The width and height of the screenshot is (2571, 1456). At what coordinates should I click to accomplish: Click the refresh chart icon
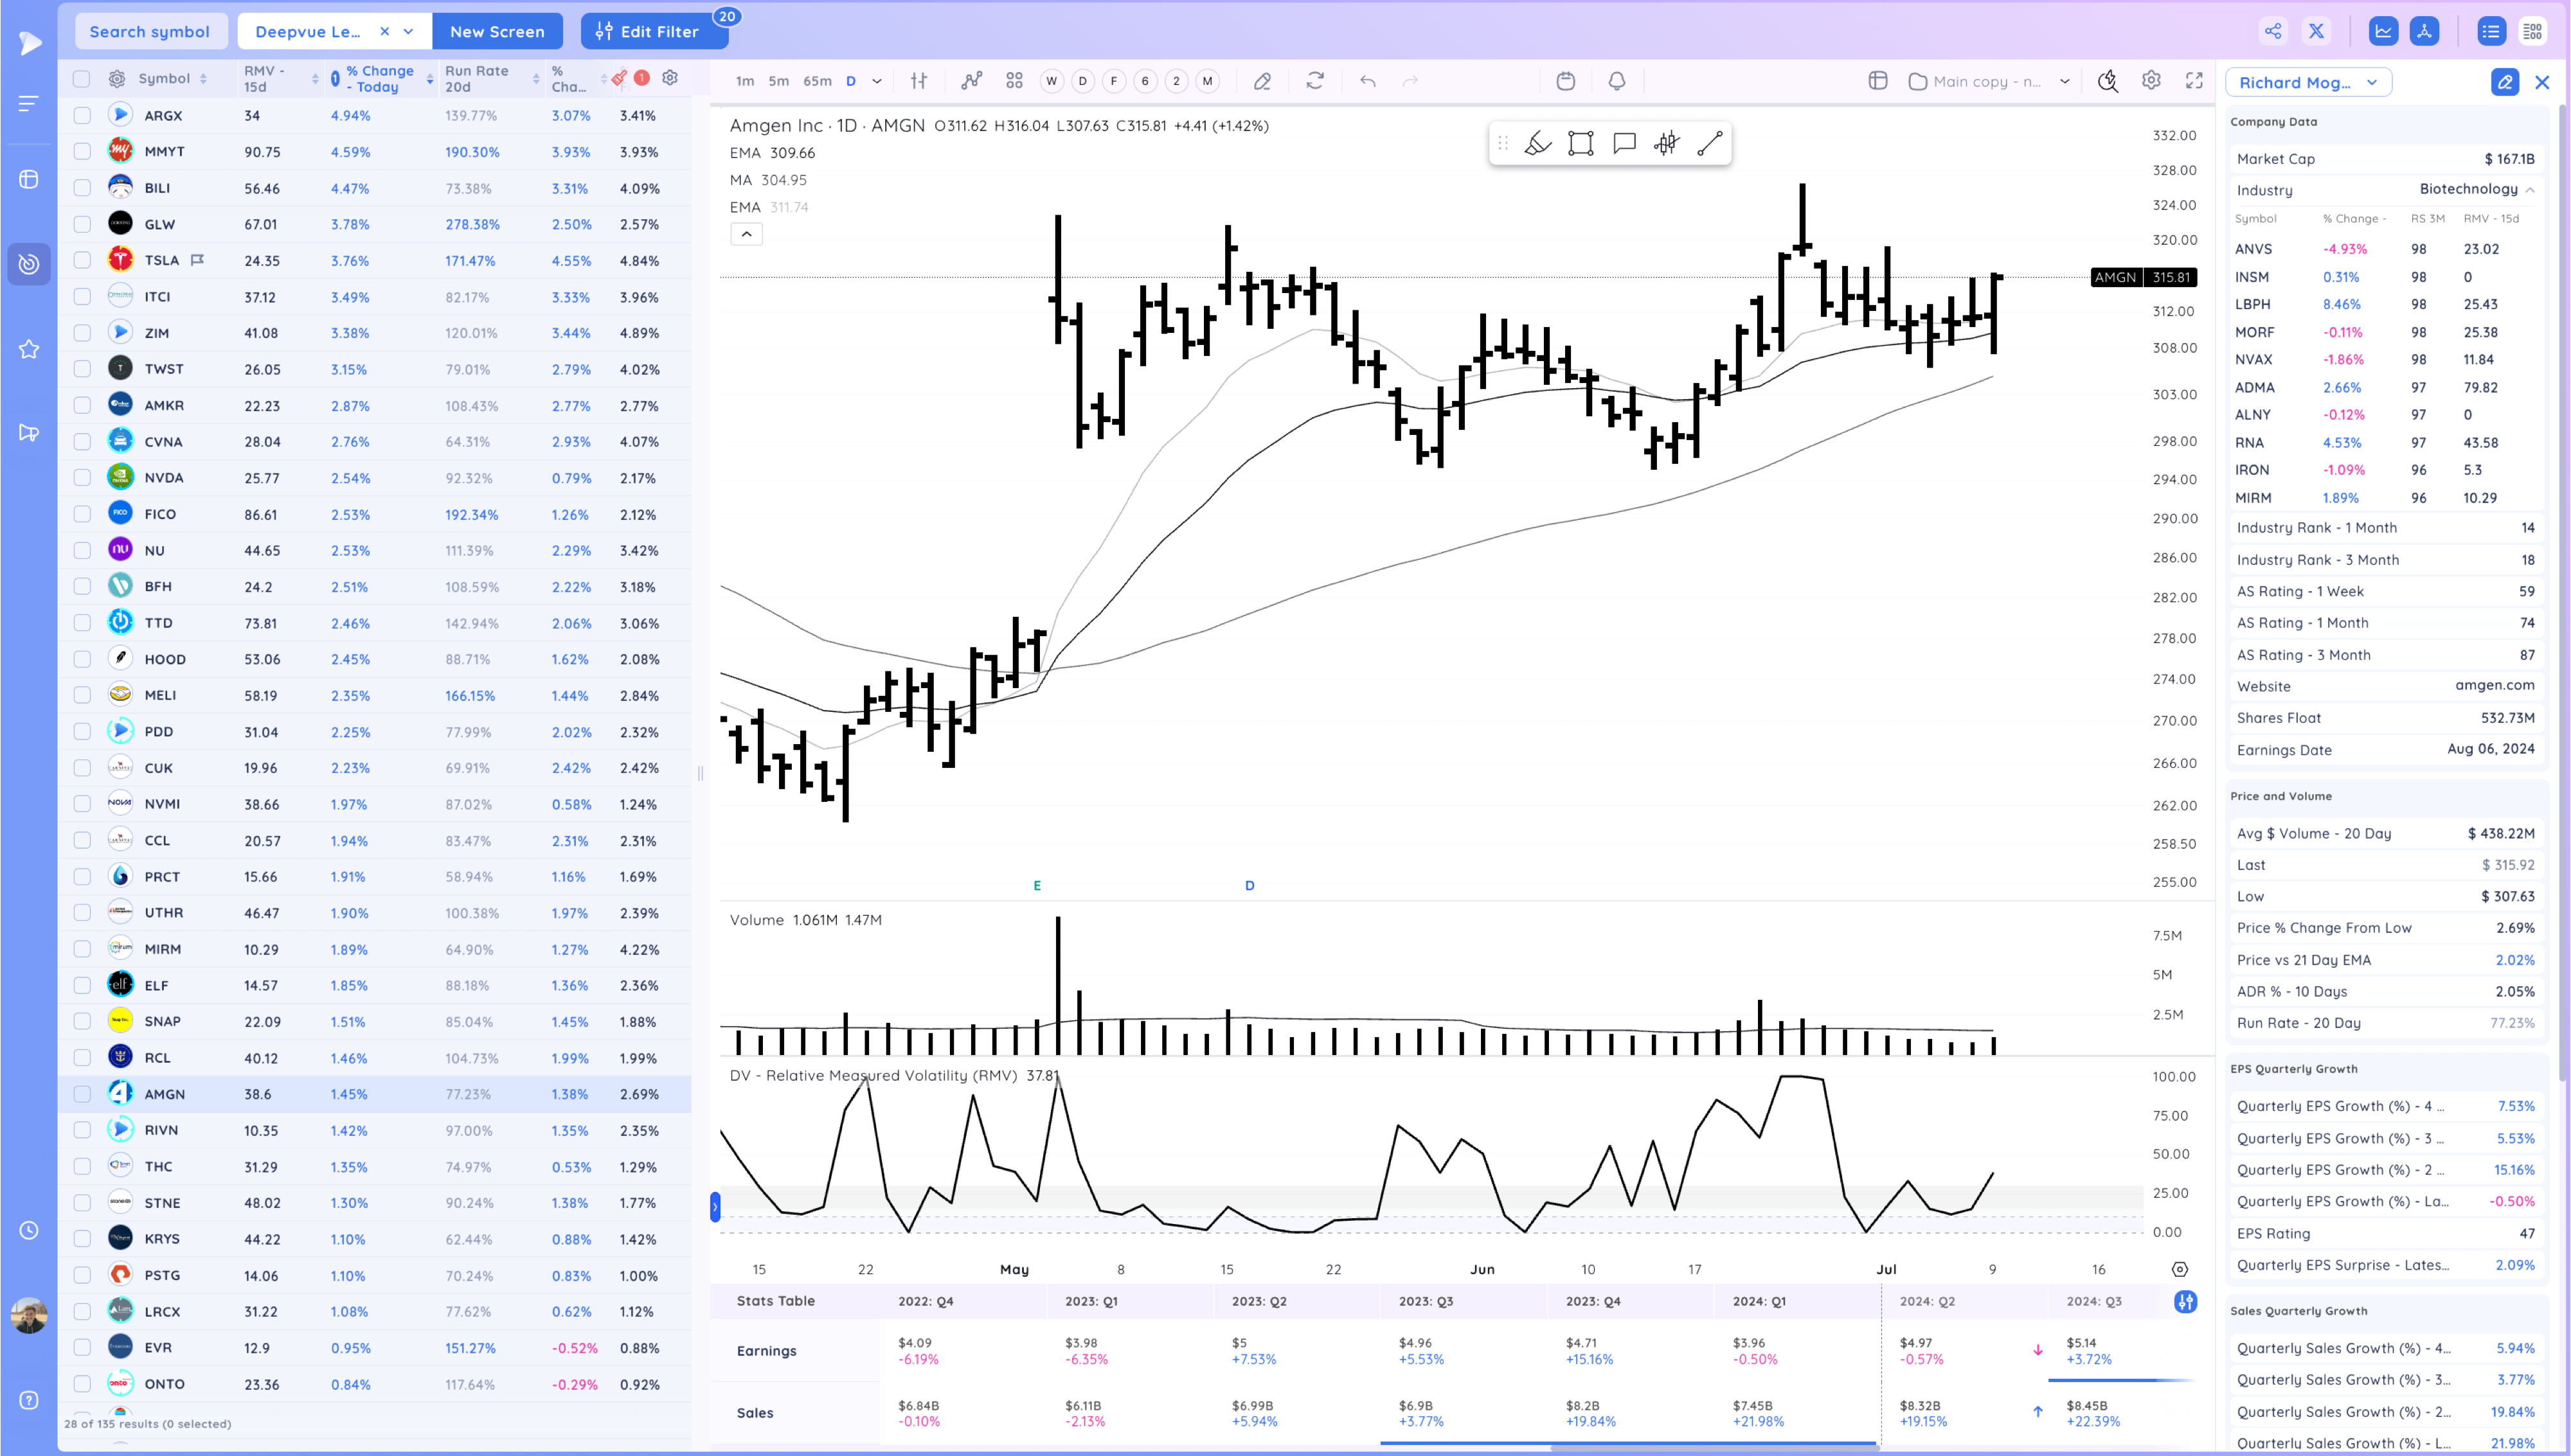[1315, 81]
